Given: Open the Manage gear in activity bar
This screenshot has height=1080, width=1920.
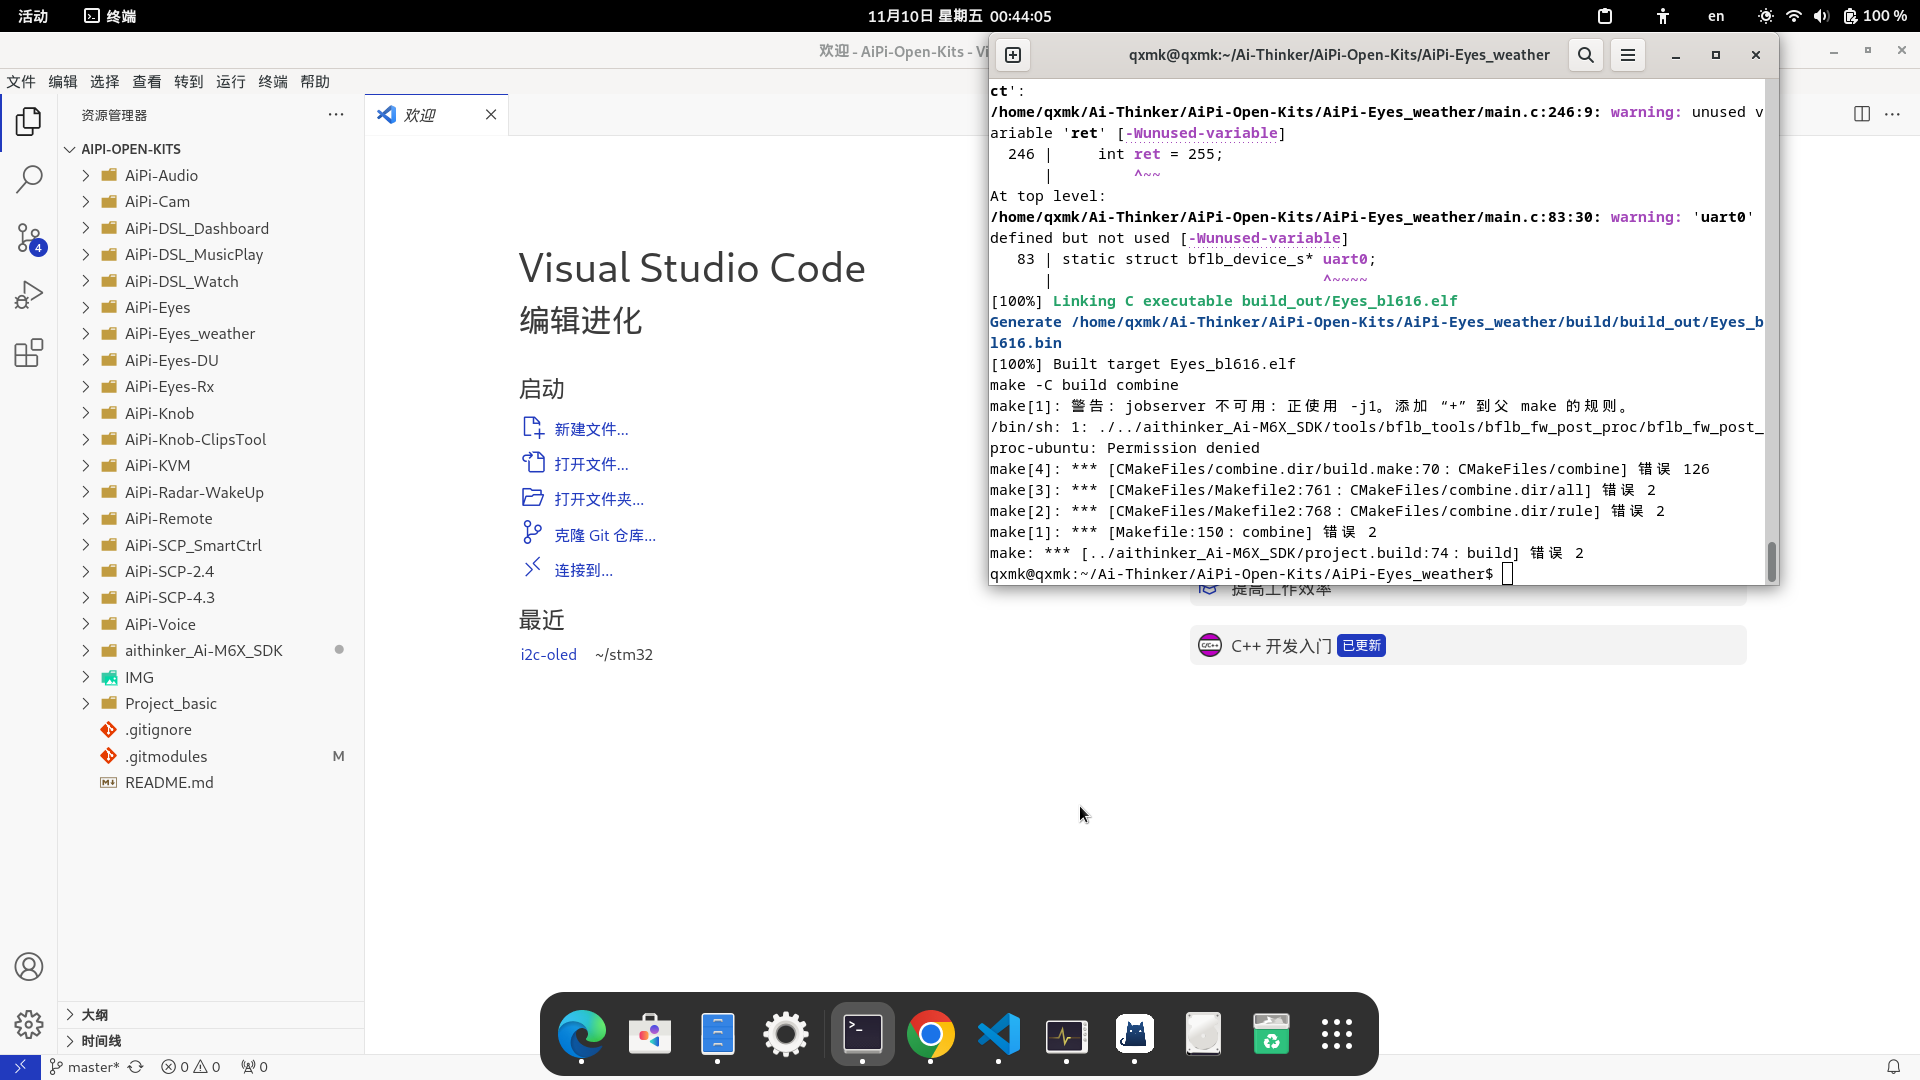Looking at the screenshot, I should pyautogui.click(x=29, y=1024).
